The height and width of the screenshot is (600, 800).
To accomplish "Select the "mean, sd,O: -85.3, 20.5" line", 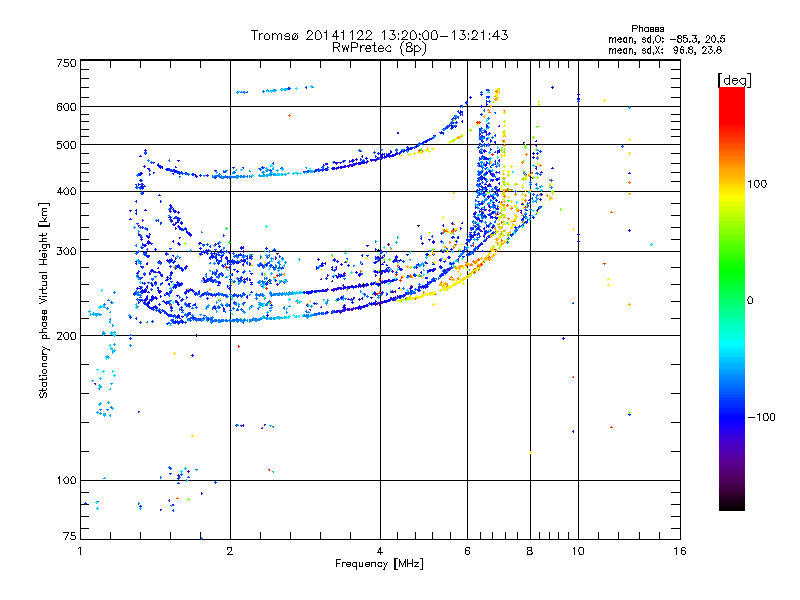I will point(666,39).
